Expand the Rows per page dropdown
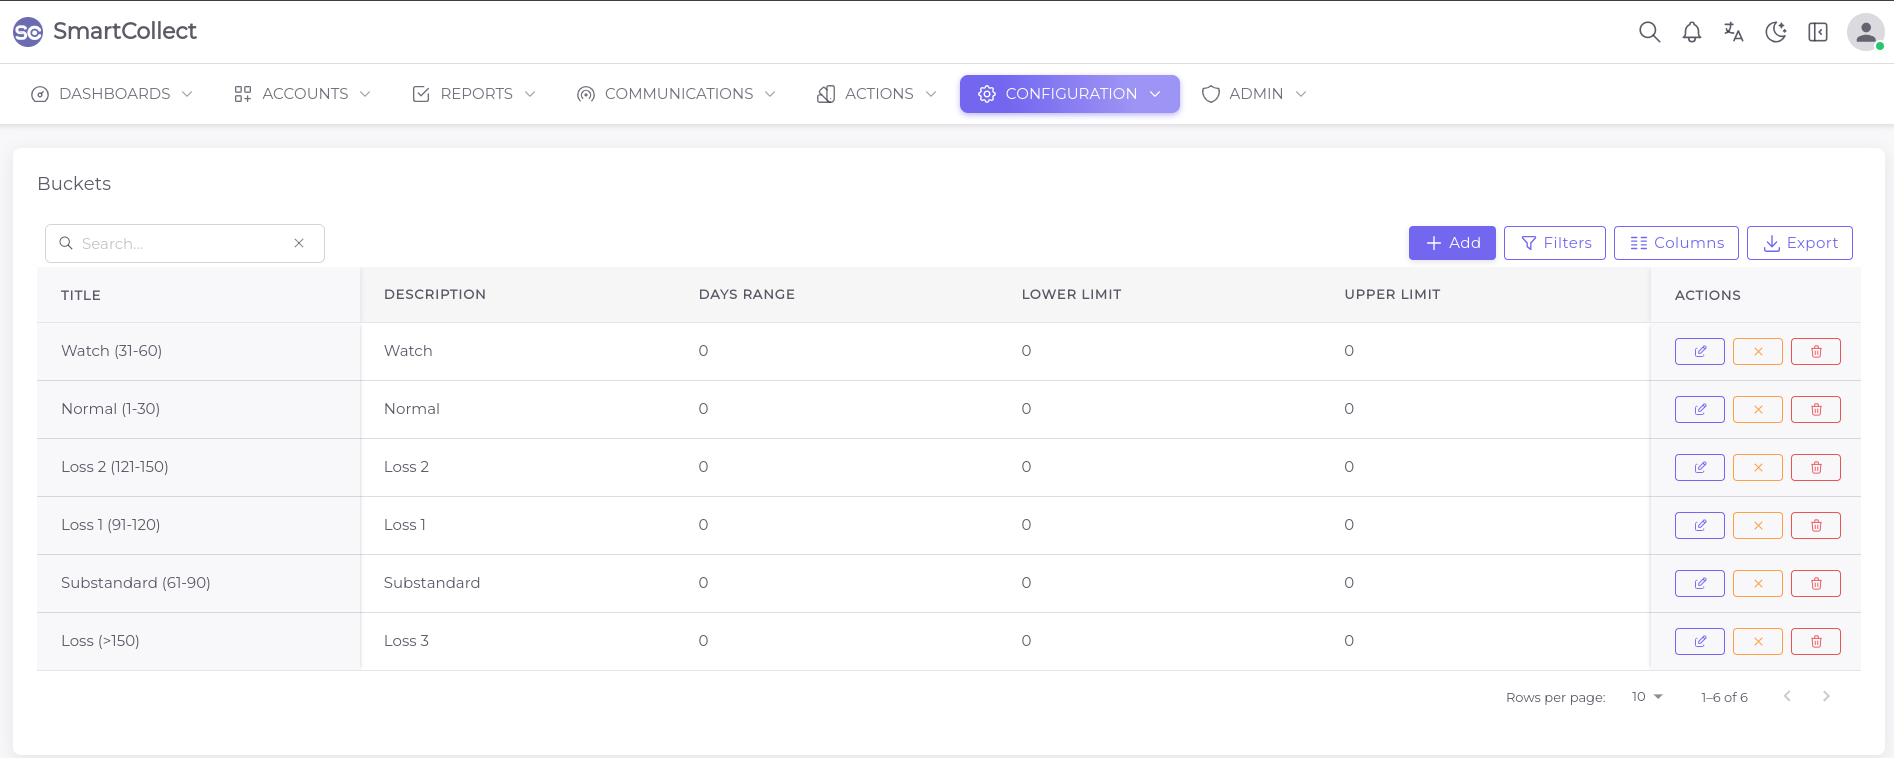Screen dimensions: 1894x758 click(1646, 697)
